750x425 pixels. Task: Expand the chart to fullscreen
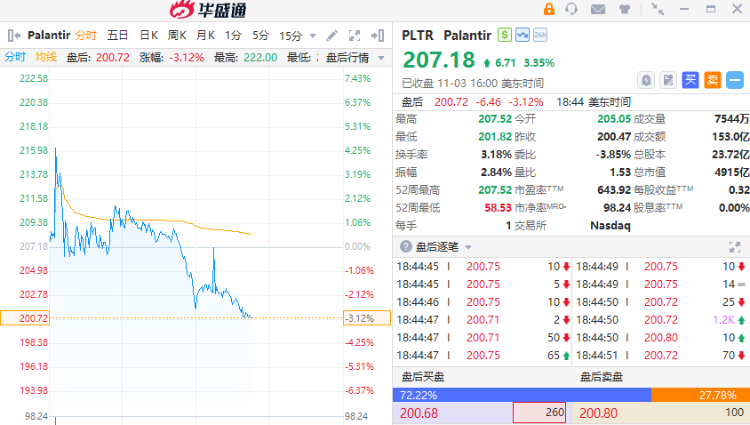coord(354,35)
